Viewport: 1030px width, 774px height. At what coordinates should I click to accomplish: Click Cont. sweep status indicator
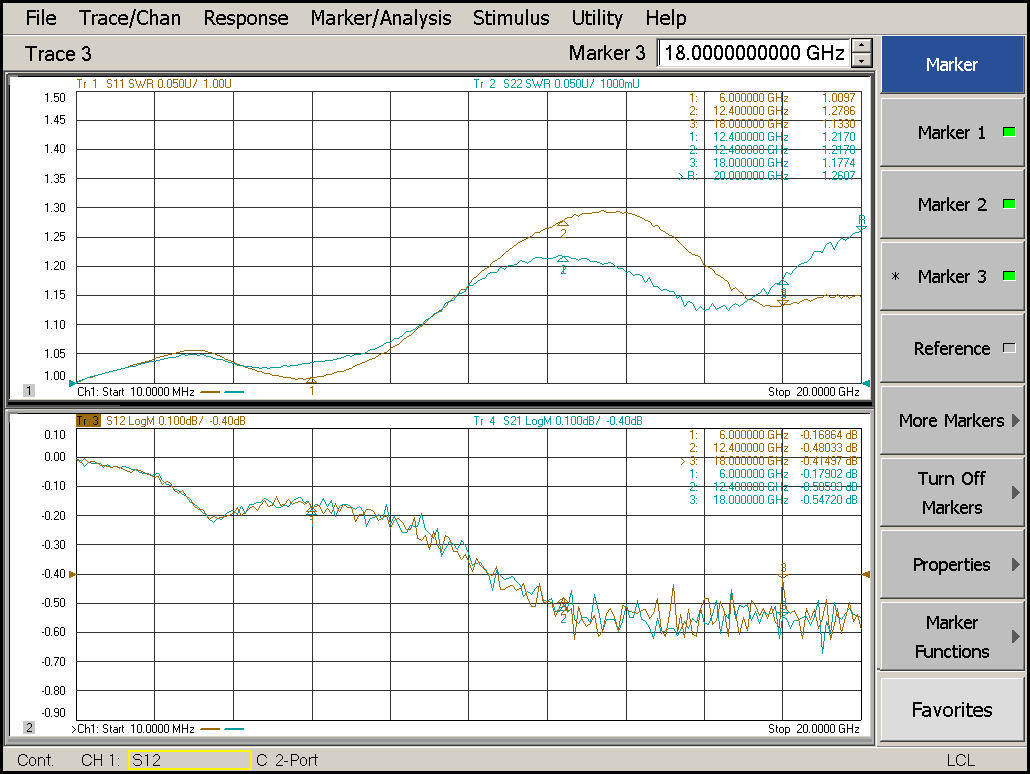(x=35, y=760)
